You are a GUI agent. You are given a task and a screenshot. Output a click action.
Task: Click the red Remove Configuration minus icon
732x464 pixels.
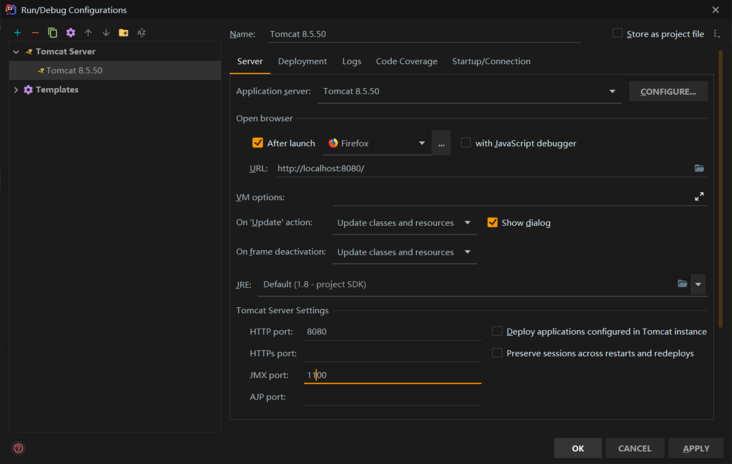pos(35,33)
